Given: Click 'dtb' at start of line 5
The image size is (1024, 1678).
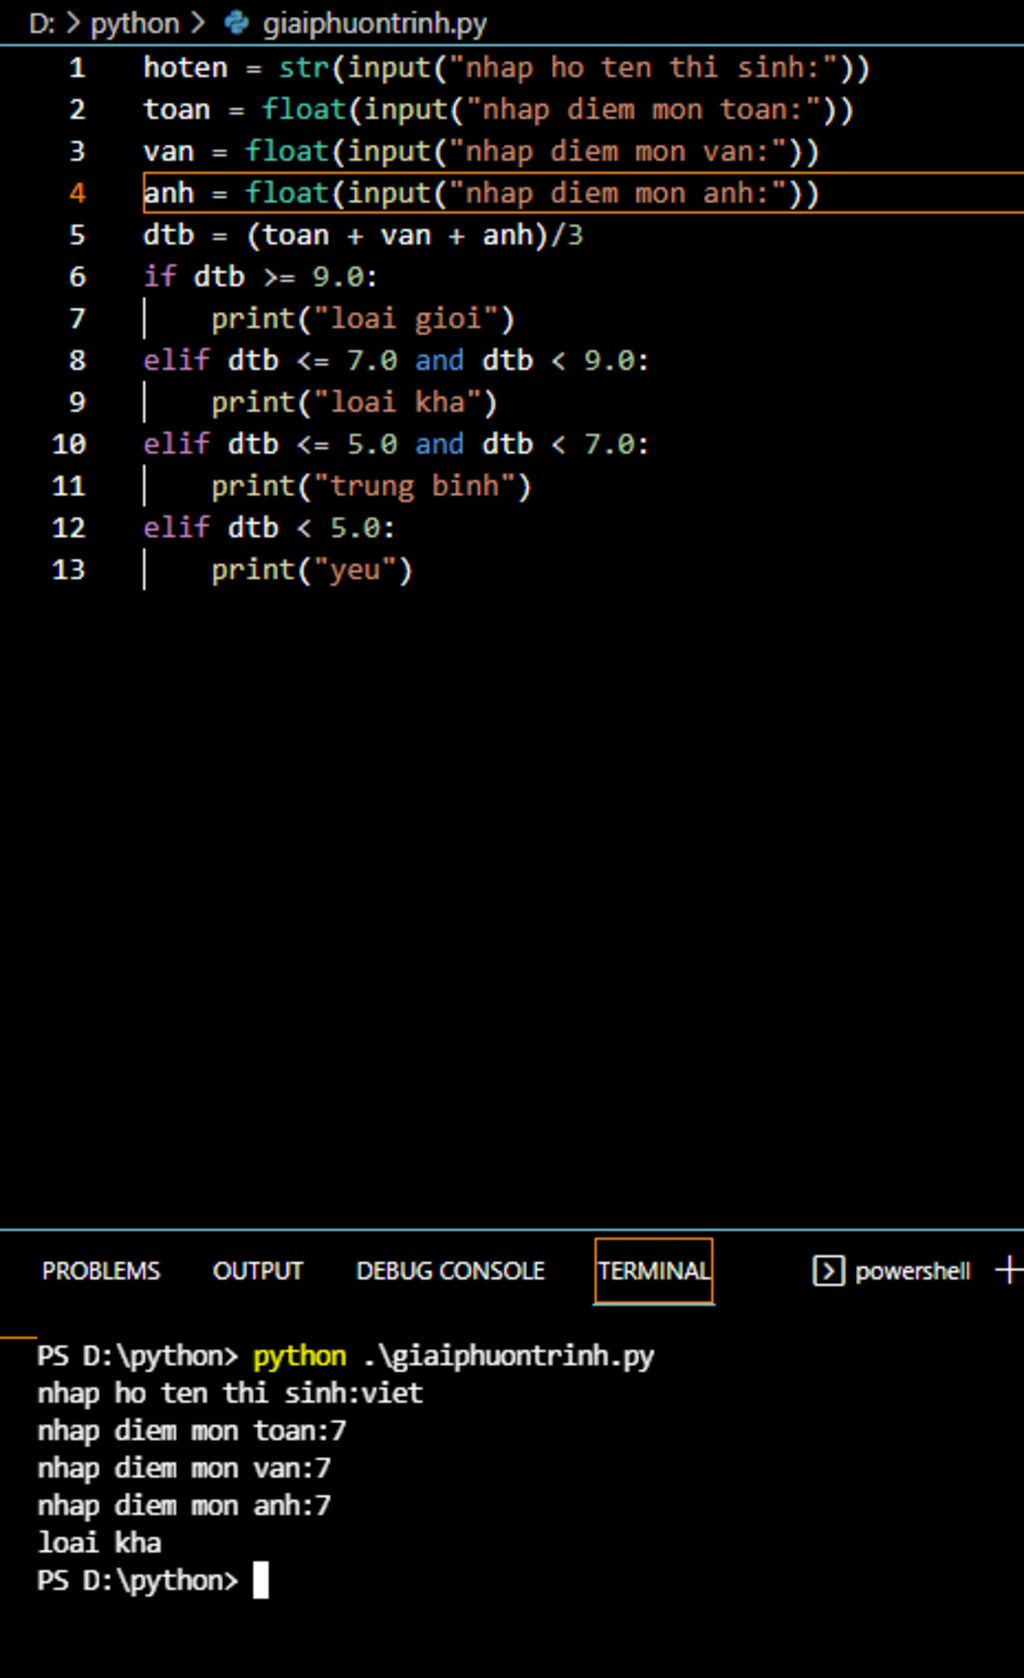Looking at the screenshot, I should pos(168,235).
